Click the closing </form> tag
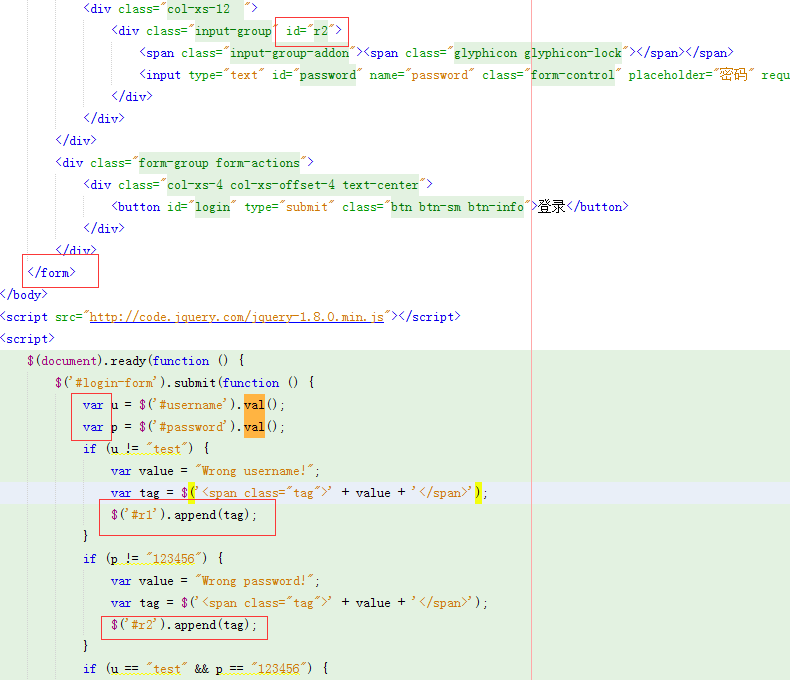Image resolution: width=790 pixels, height=680 pixels. (51, 273)
